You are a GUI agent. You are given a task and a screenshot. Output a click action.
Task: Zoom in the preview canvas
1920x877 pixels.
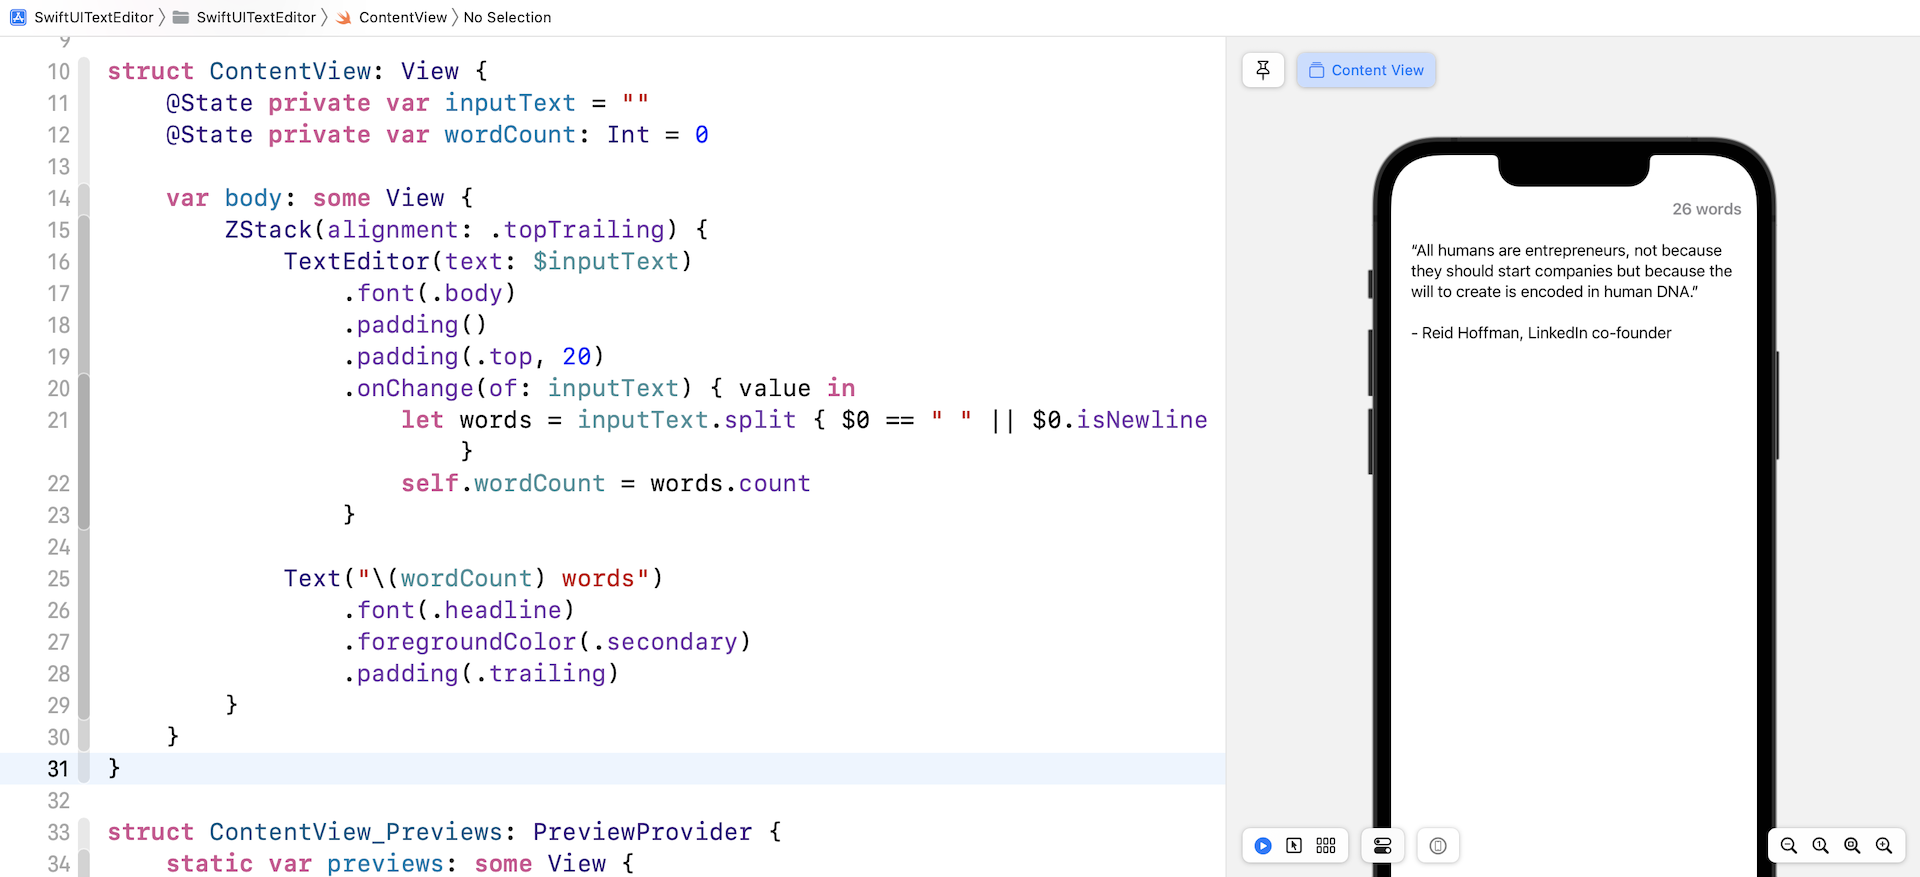click(1884, 846)
